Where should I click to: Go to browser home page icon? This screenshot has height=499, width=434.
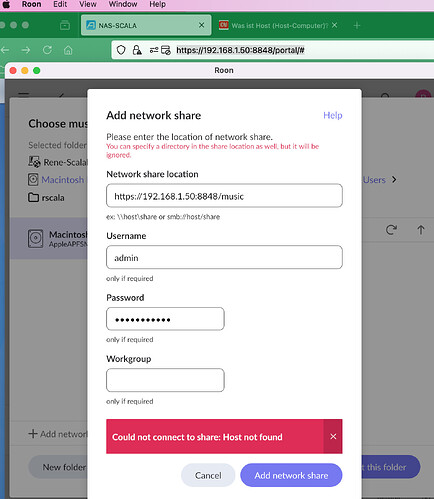[68, 50]
